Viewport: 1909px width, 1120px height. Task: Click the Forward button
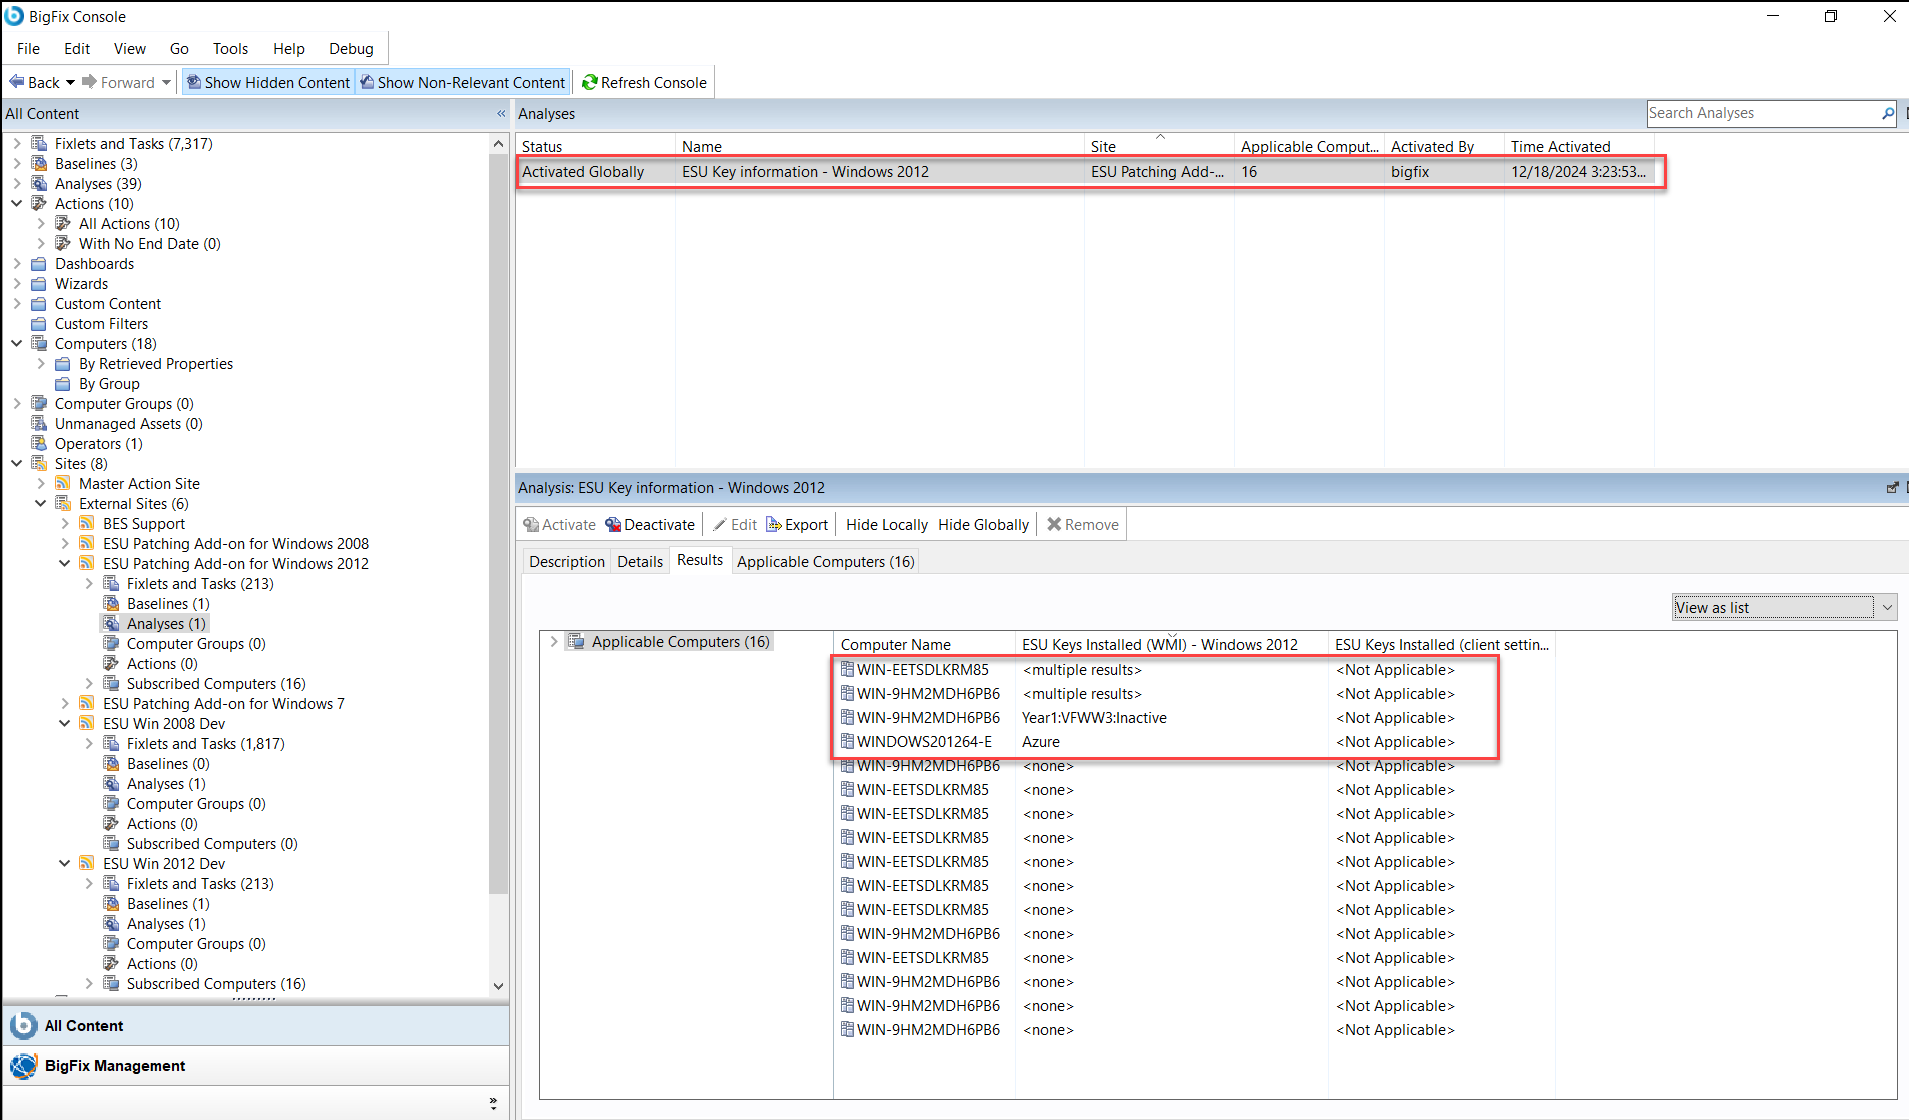coord(118,82)
